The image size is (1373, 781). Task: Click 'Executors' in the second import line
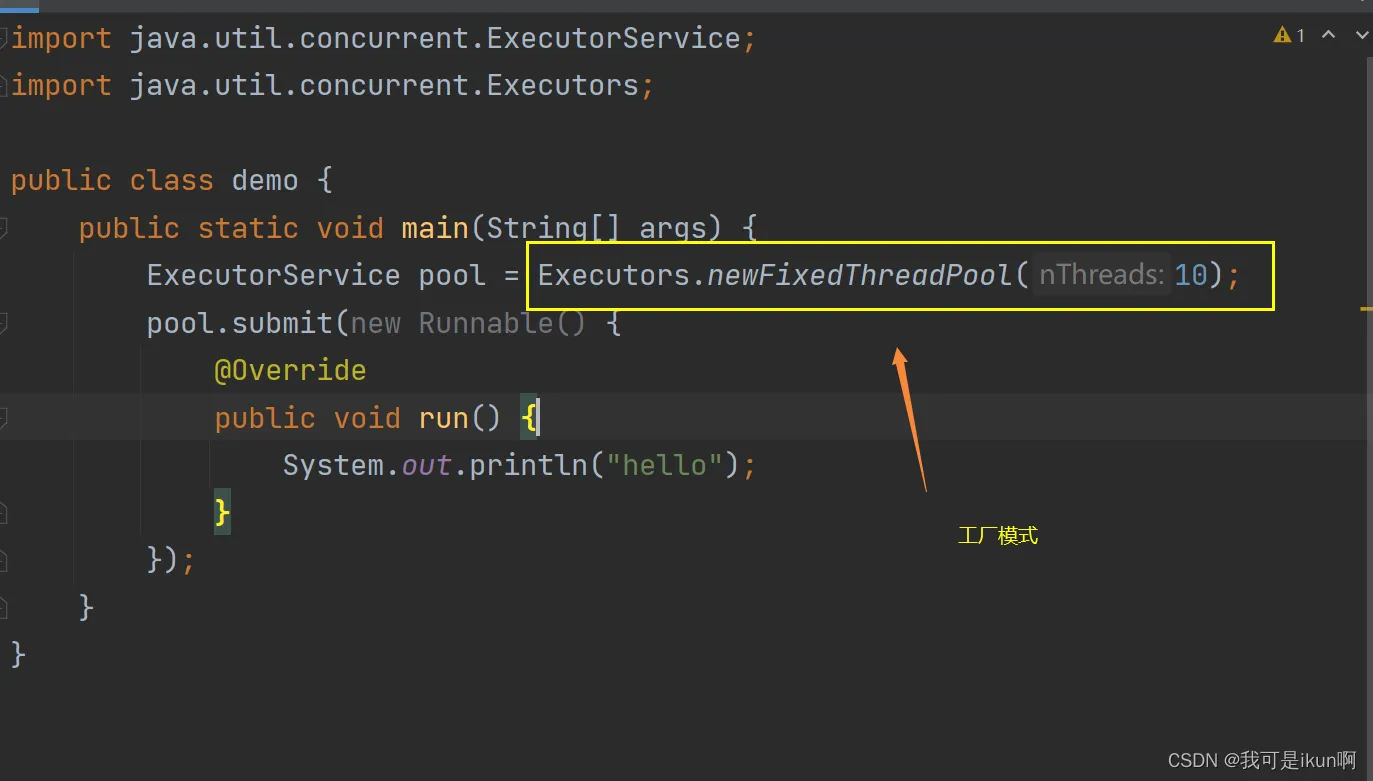[562, 86]
